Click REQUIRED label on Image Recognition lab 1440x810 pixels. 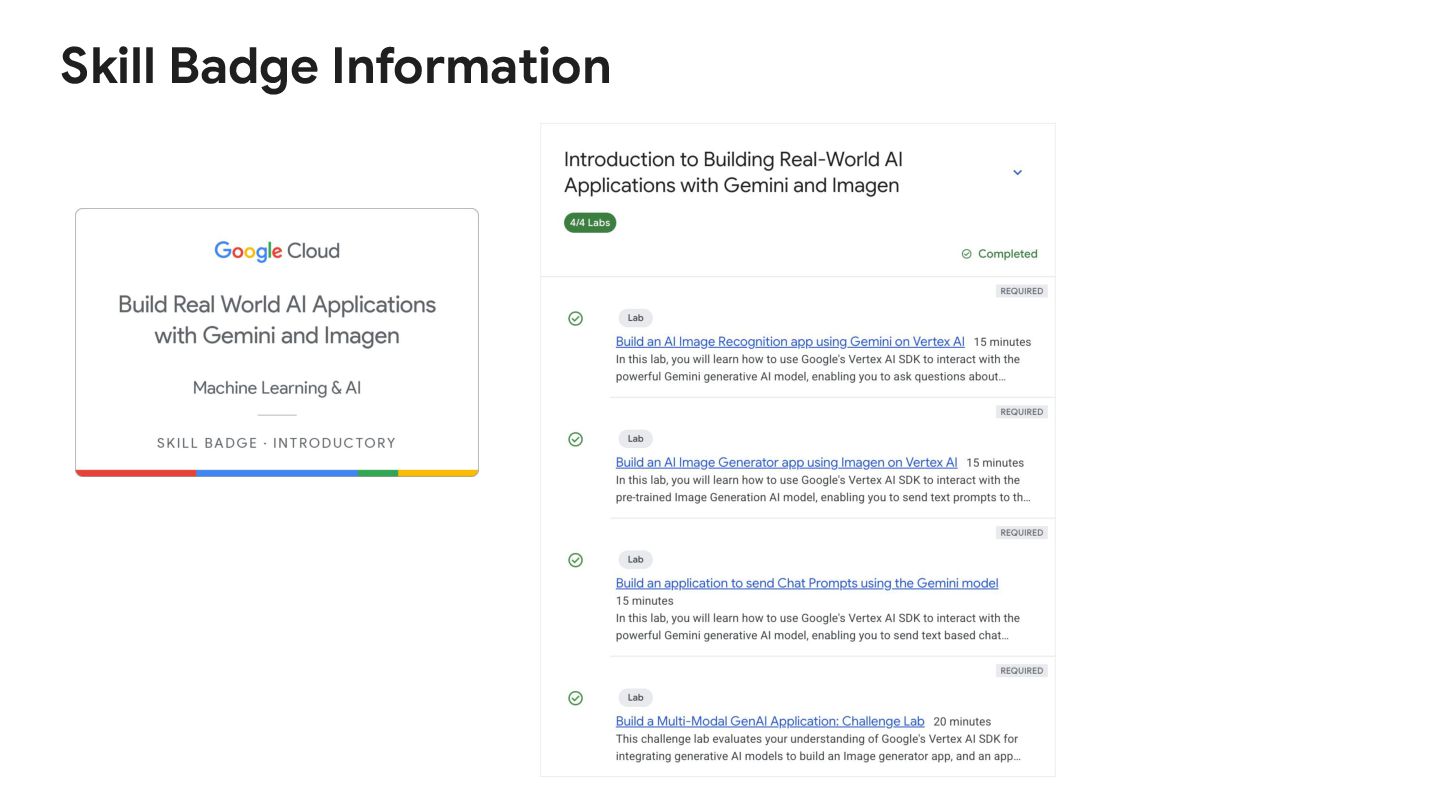1021,291
